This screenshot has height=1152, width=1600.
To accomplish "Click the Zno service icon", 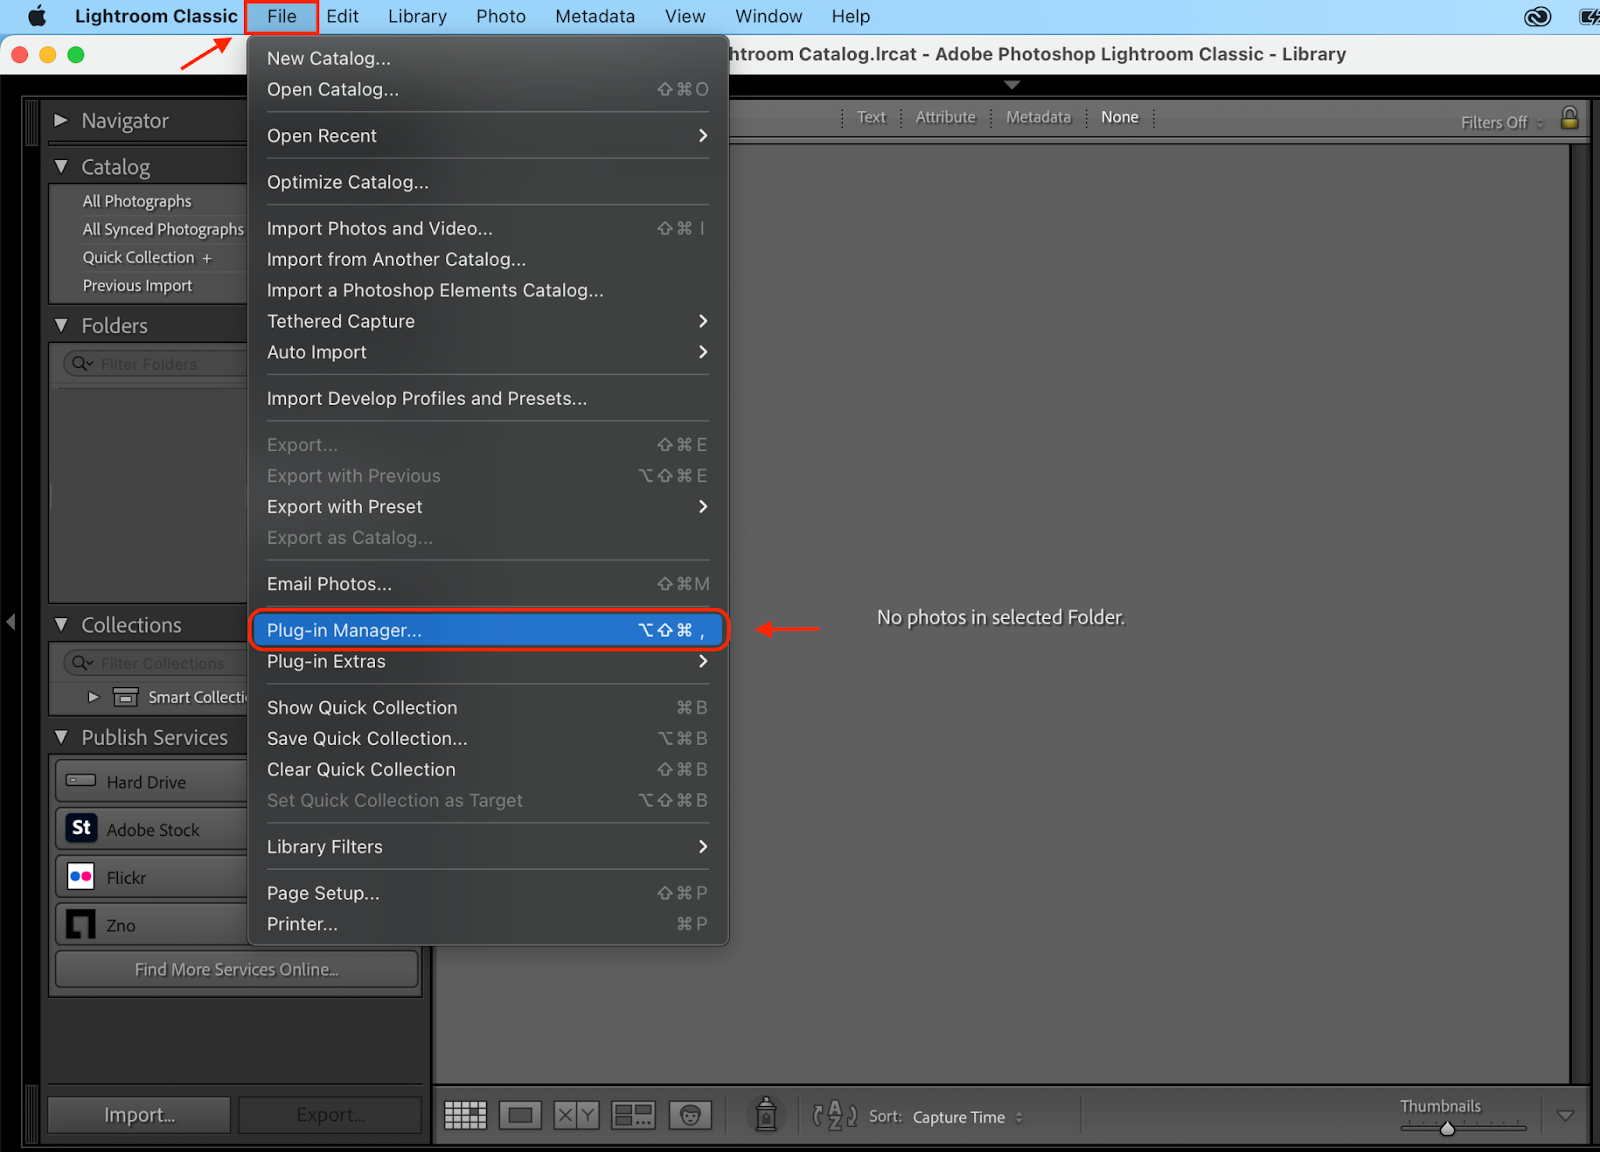I will 81,924.
